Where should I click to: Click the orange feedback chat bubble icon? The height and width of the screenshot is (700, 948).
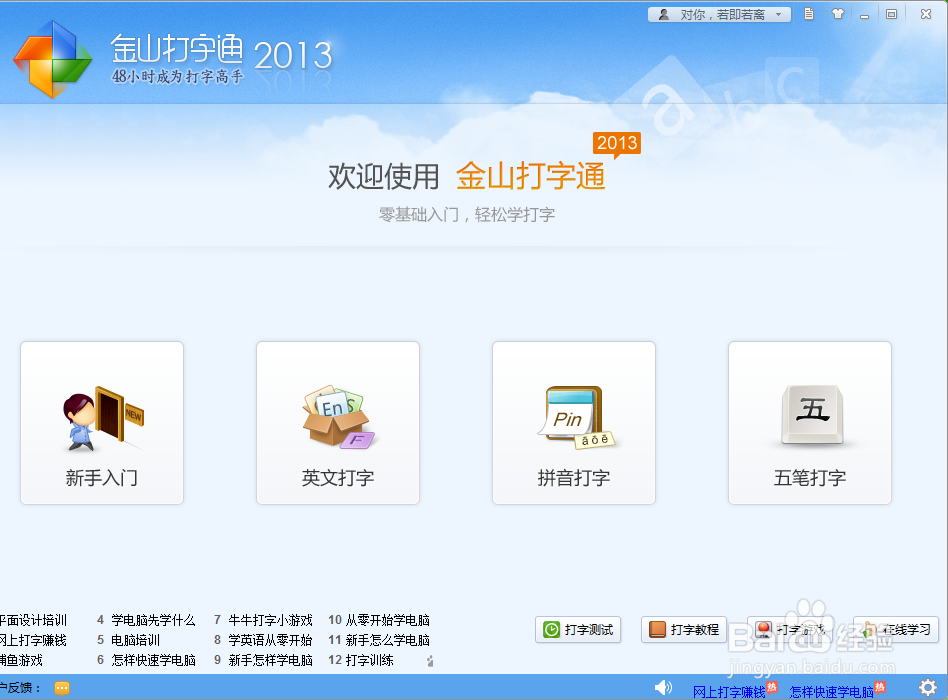pyautogui.click(x=62, y=688)
